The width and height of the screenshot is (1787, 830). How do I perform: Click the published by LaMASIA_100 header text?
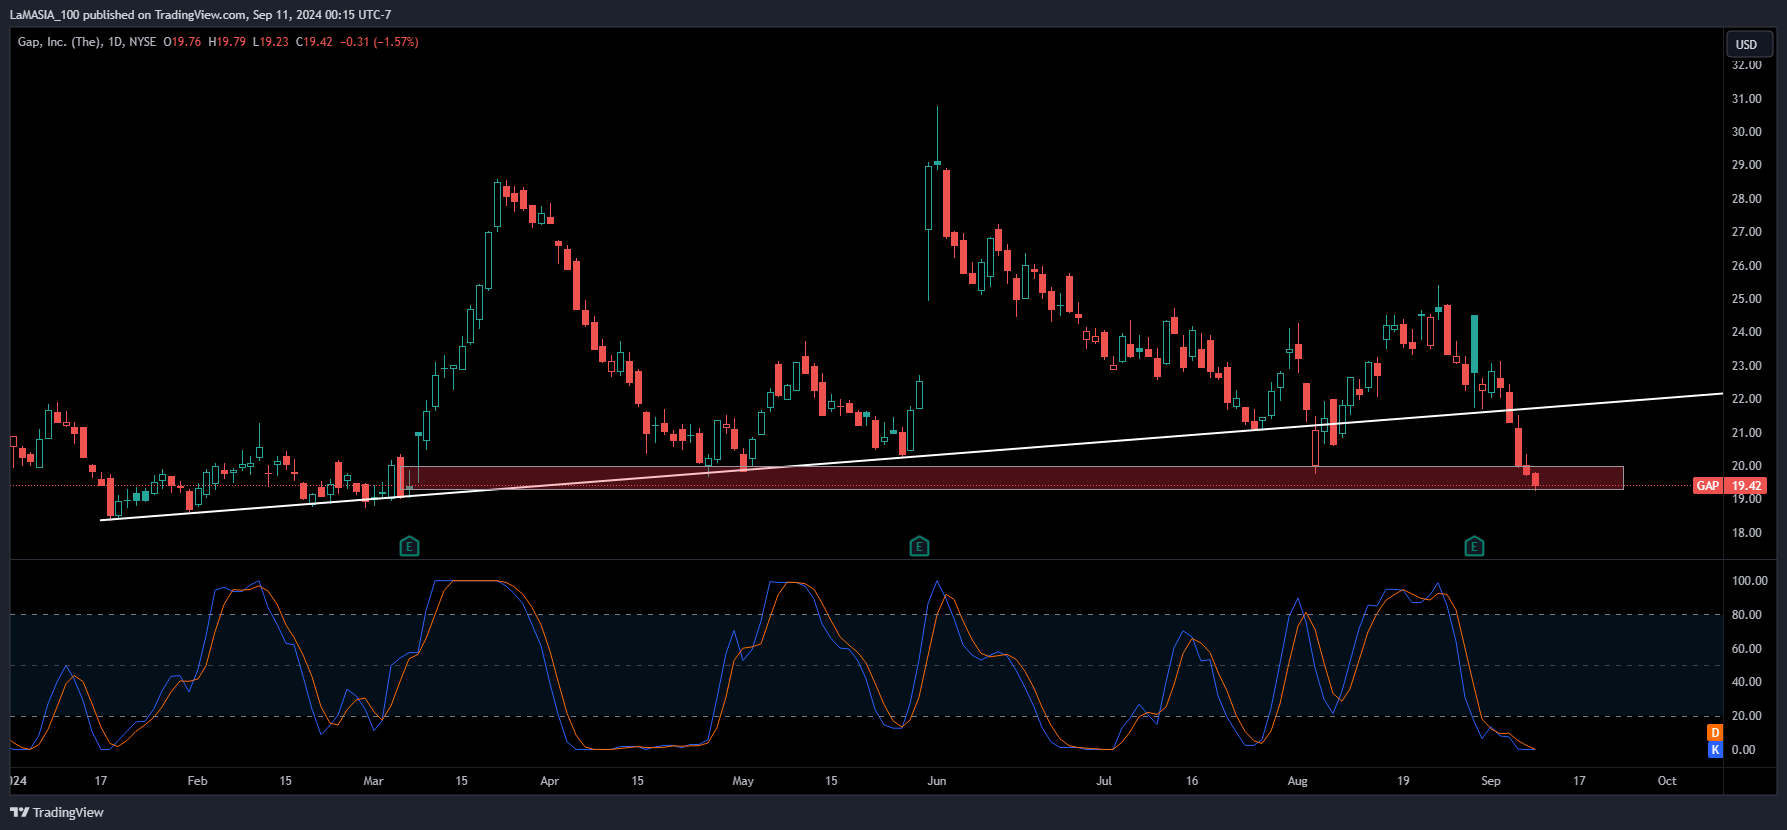(x=200, y=14)
